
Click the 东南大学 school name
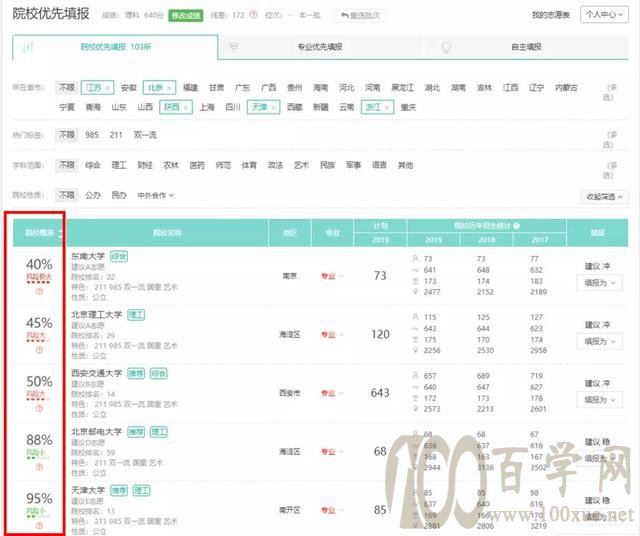88,256
